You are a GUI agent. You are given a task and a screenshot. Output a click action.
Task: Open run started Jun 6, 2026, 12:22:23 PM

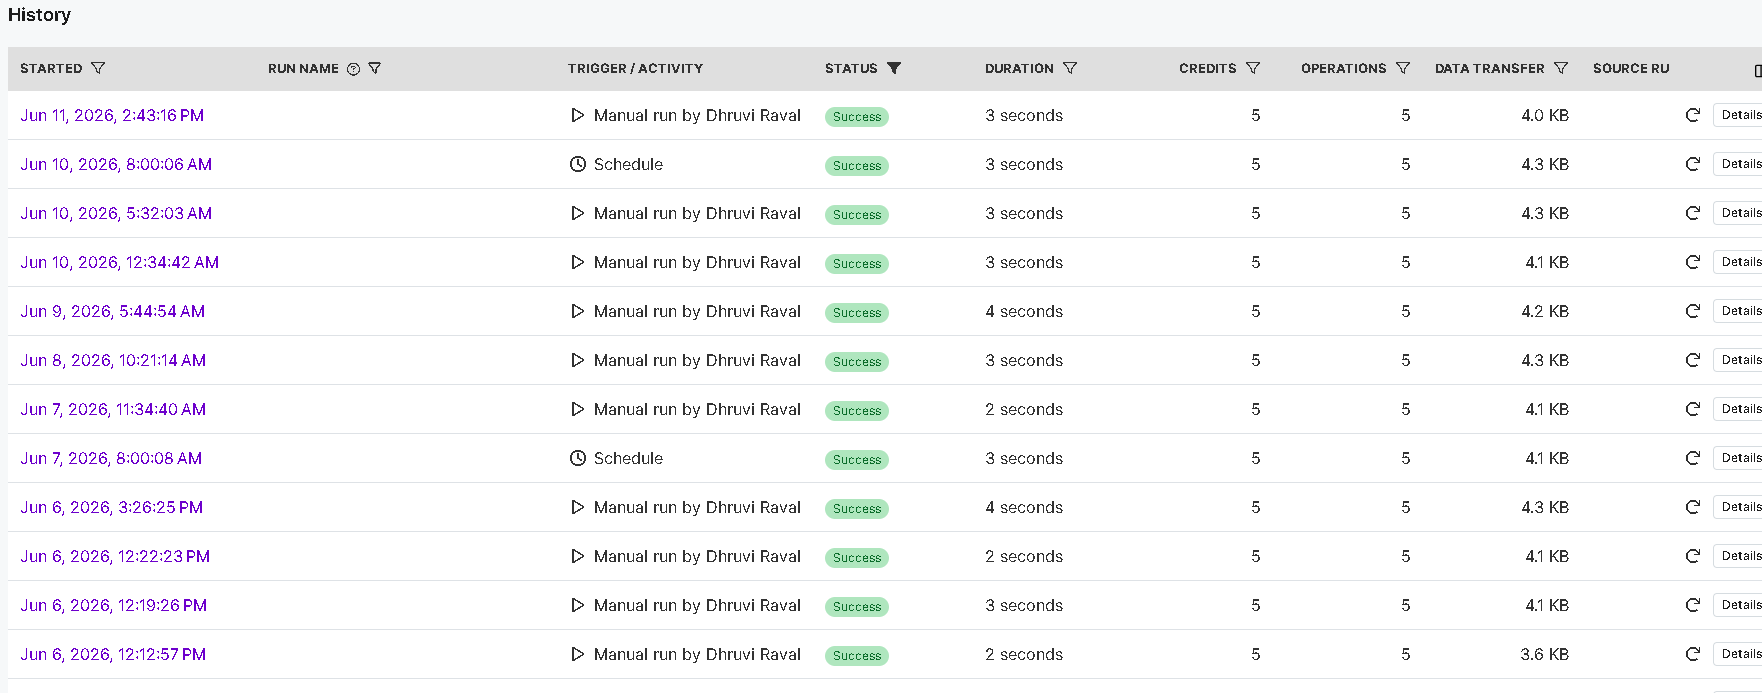pos(115,556)
